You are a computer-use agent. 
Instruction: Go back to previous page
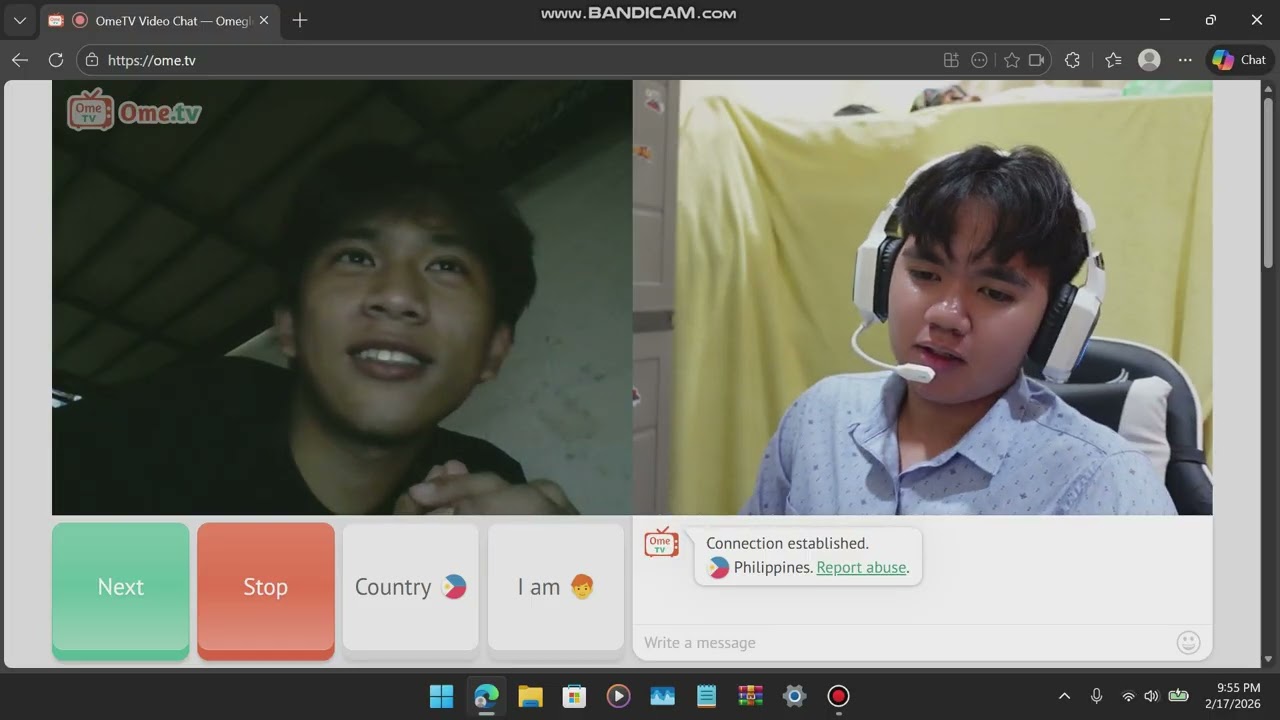20,60
